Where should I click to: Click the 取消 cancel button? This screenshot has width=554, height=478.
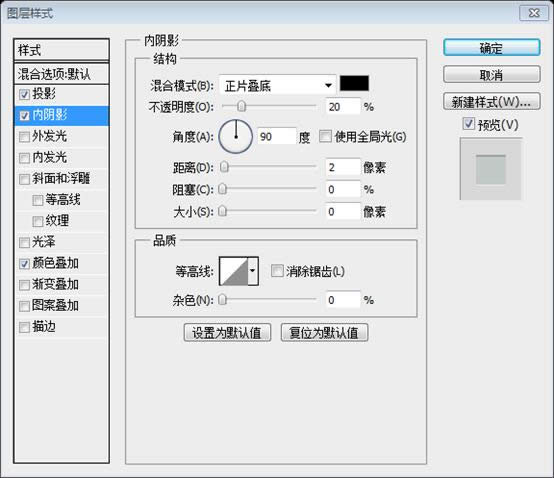point(491,75)
